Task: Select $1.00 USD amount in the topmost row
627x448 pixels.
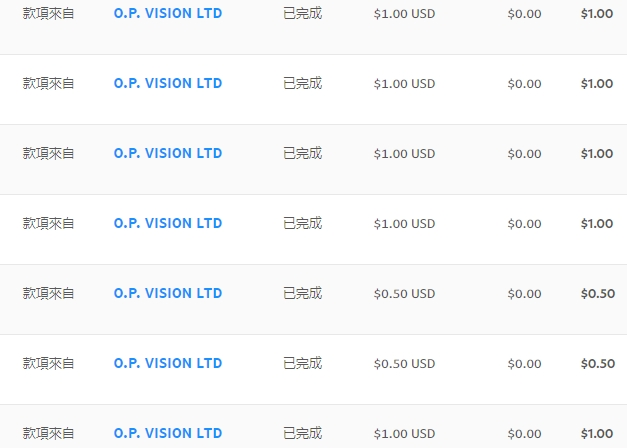Action: point(404,14)
